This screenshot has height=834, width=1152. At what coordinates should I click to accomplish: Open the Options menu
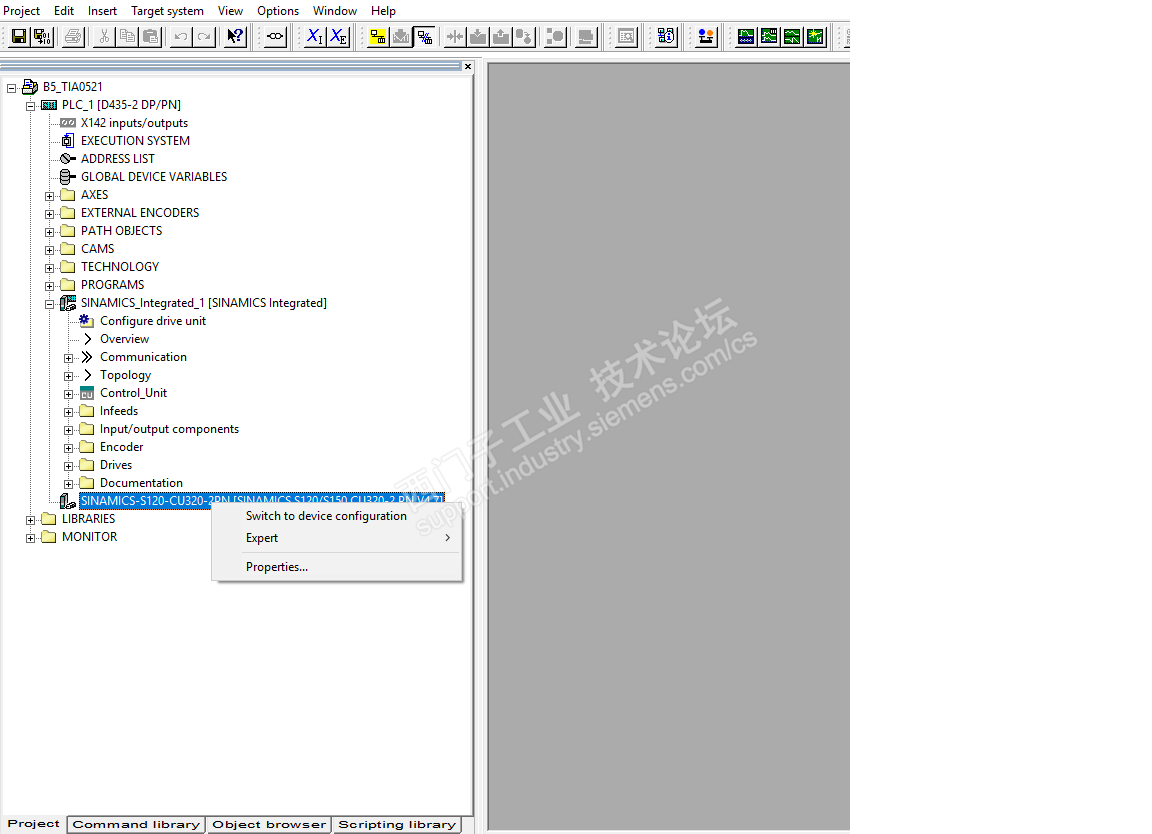click(x=278, y=11)
